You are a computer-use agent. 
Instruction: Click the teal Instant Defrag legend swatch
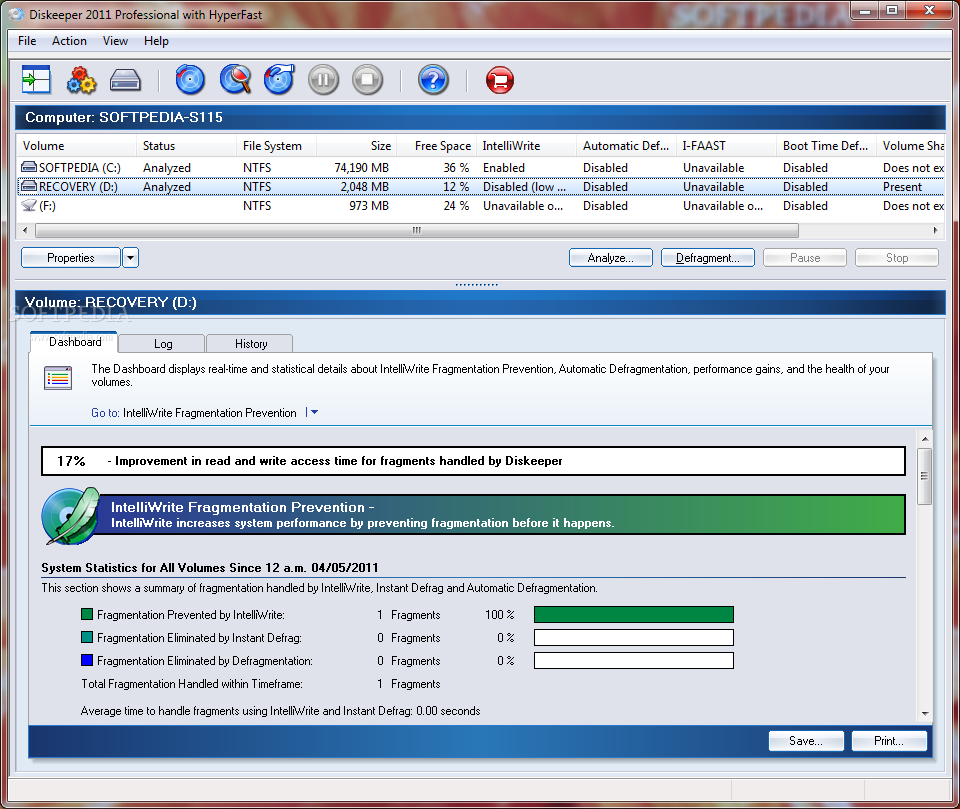coord(87,637)
